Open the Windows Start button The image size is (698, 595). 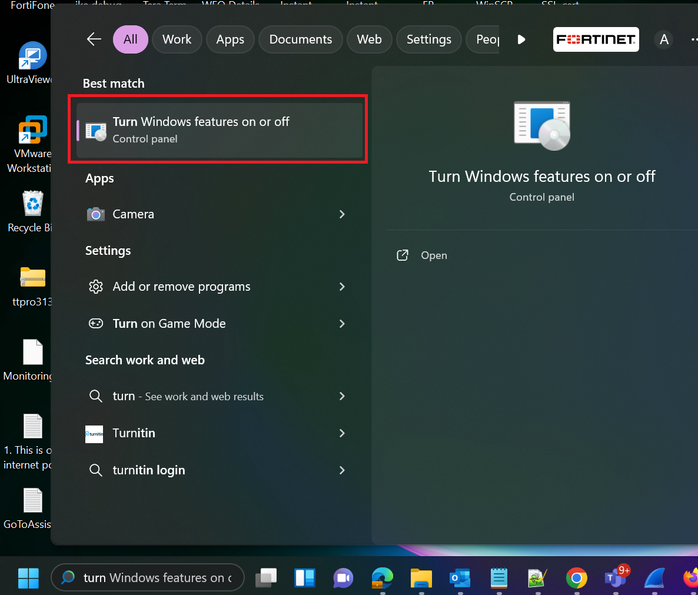(x=28, y=578)
